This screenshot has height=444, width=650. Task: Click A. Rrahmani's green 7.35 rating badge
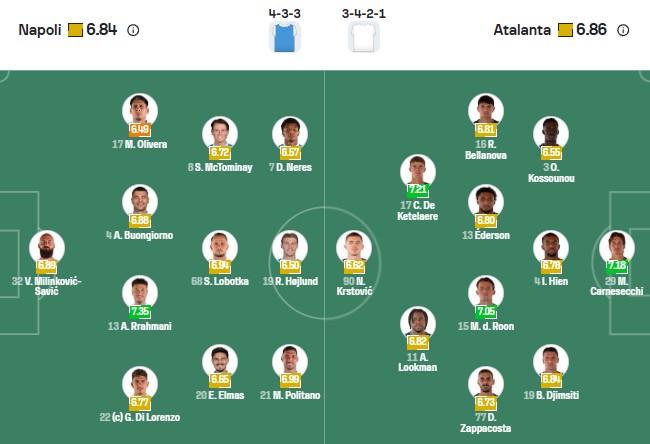click(140, 311)
